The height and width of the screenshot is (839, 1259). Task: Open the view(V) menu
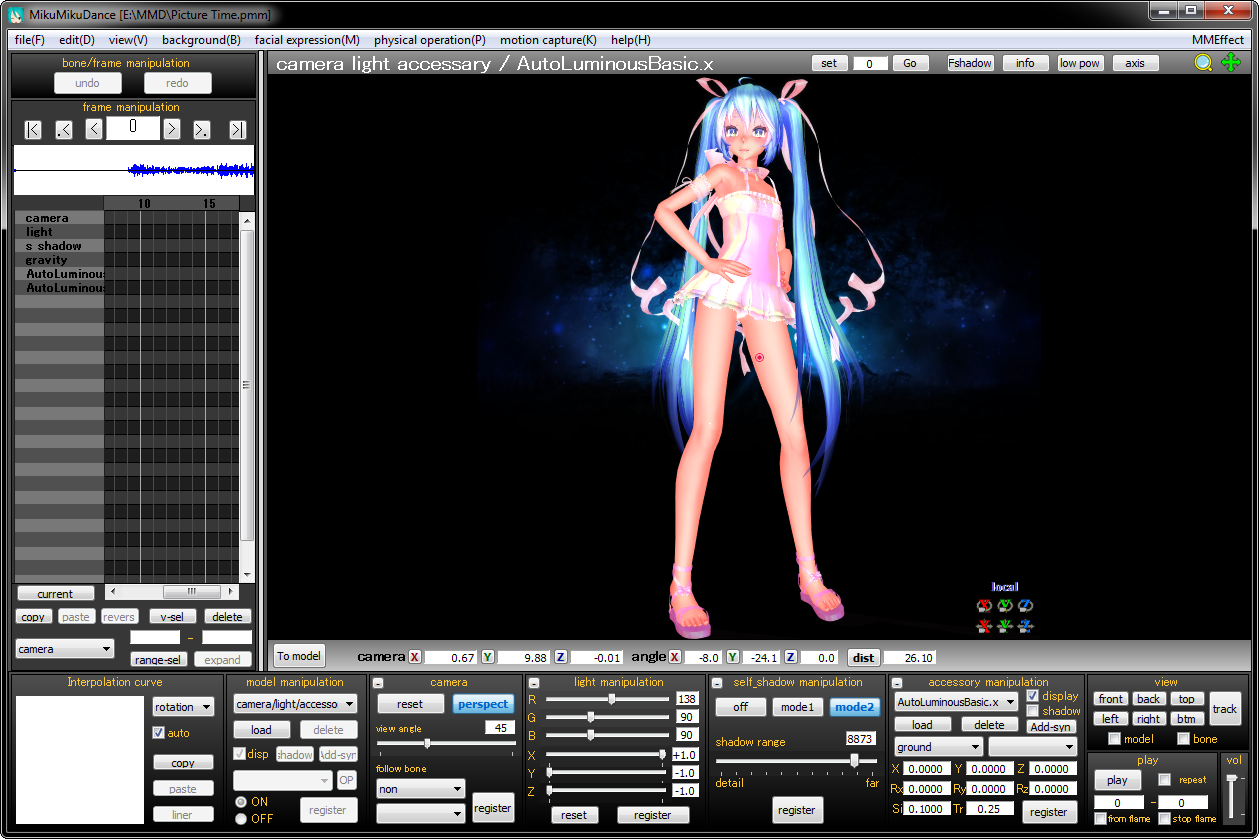tap(128, 40)
